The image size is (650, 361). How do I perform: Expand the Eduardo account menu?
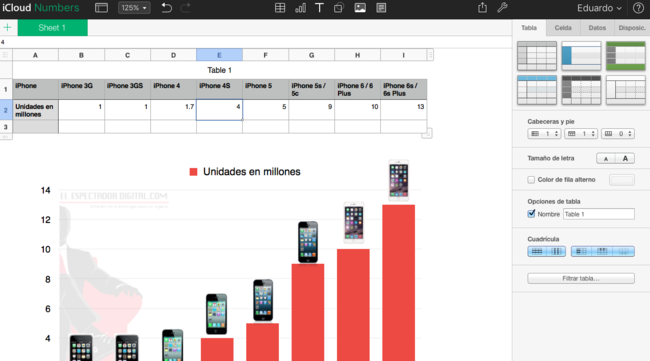coord(599,8)
